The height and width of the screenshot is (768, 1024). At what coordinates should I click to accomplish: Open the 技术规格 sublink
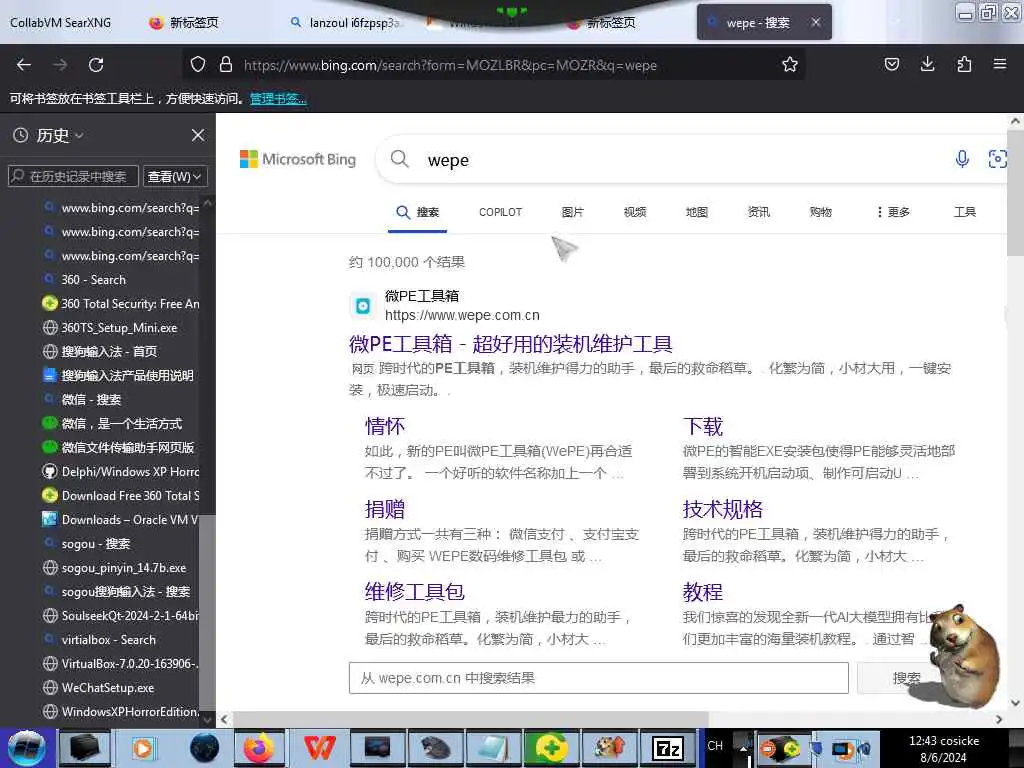click(722, 509)
